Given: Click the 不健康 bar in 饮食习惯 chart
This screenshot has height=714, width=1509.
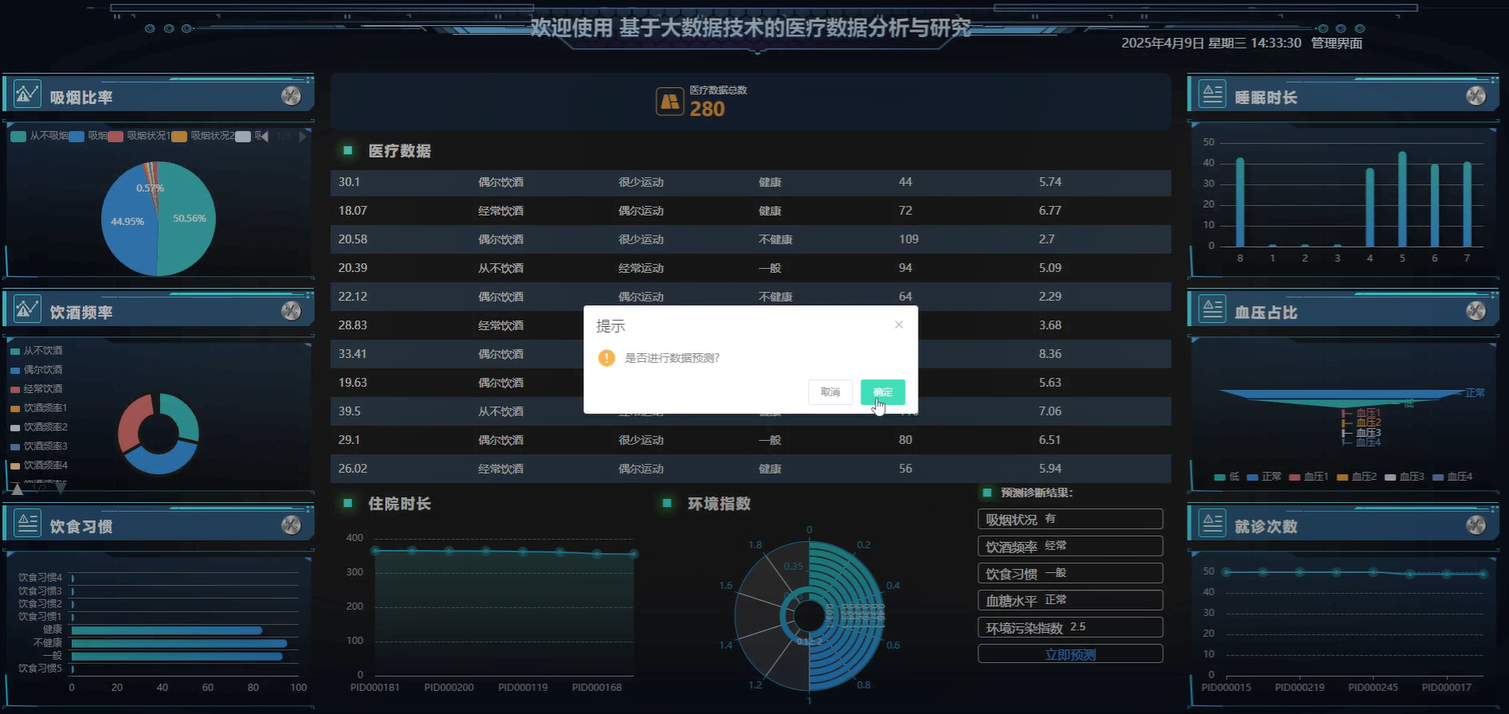Looking at the screenshot, I should coord(179,643).
